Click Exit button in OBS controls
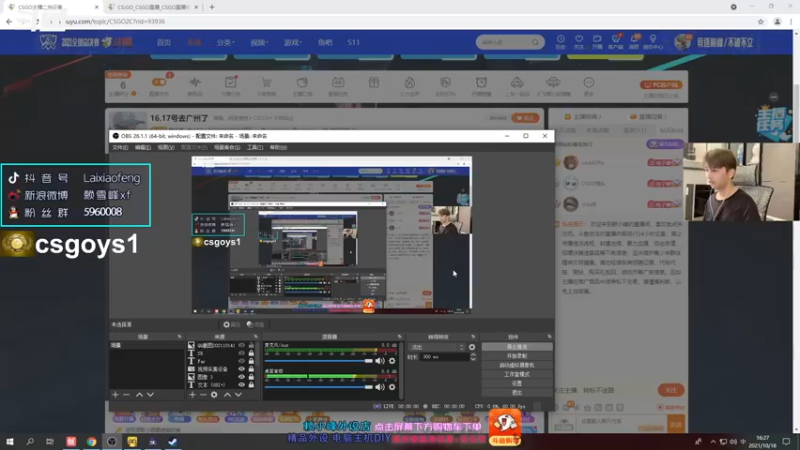 (517, 392)
